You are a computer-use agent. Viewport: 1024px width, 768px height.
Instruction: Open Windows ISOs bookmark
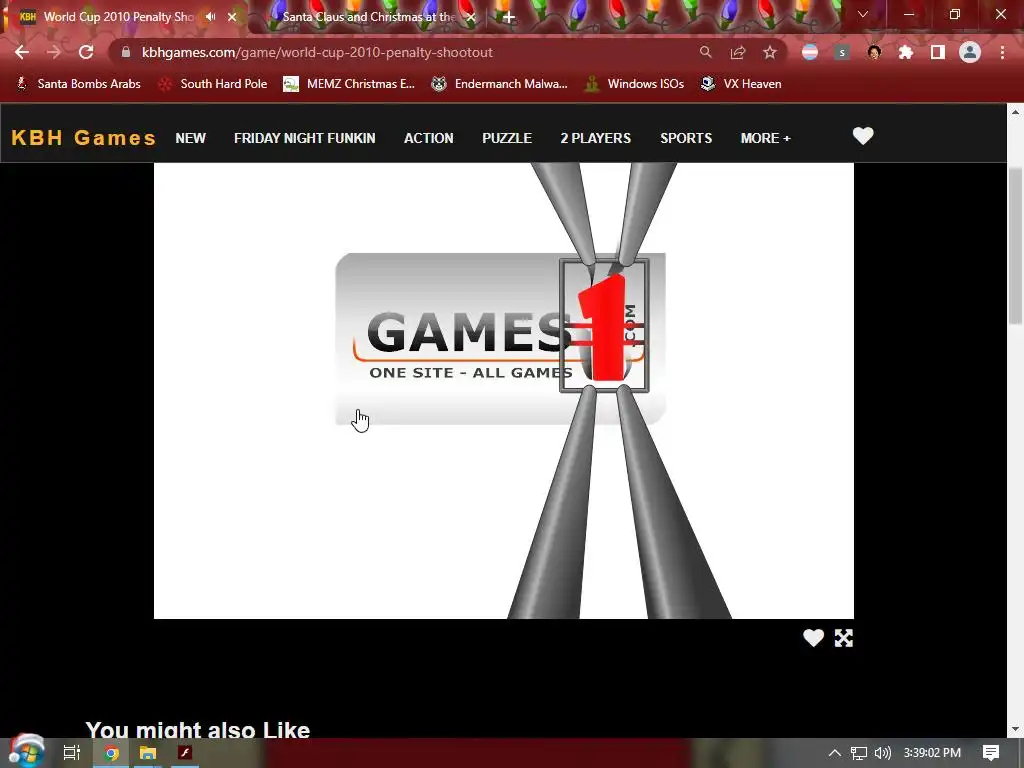pos(634,84)
